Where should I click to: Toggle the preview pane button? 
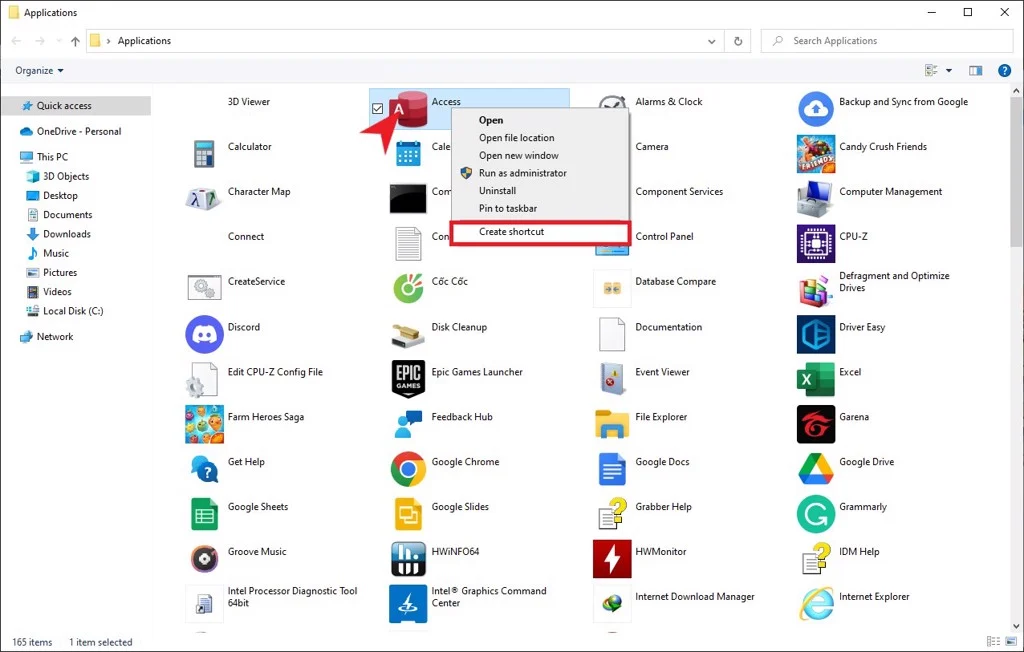[x=976, y=71]
